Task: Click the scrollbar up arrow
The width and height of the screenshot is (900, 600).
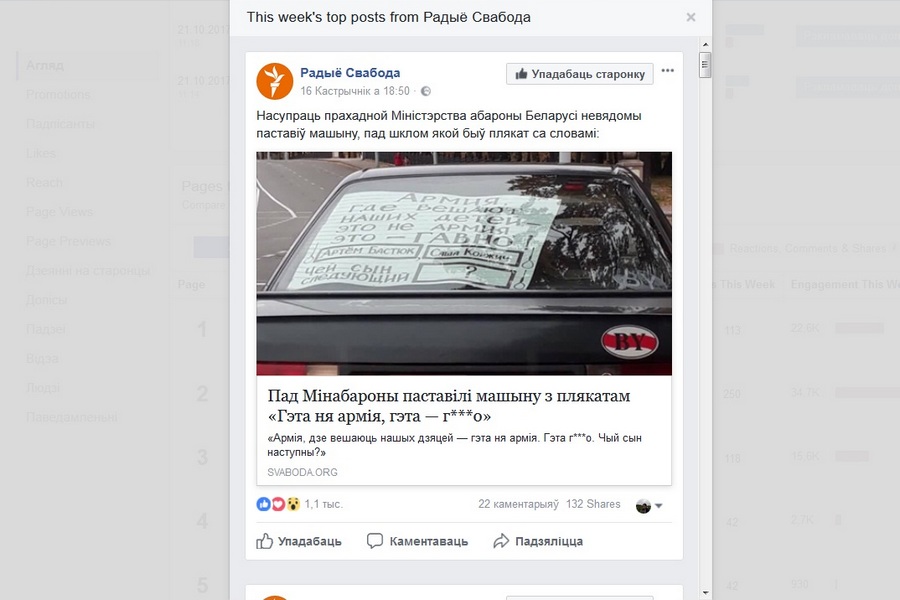Action: (x=705, y=44)
